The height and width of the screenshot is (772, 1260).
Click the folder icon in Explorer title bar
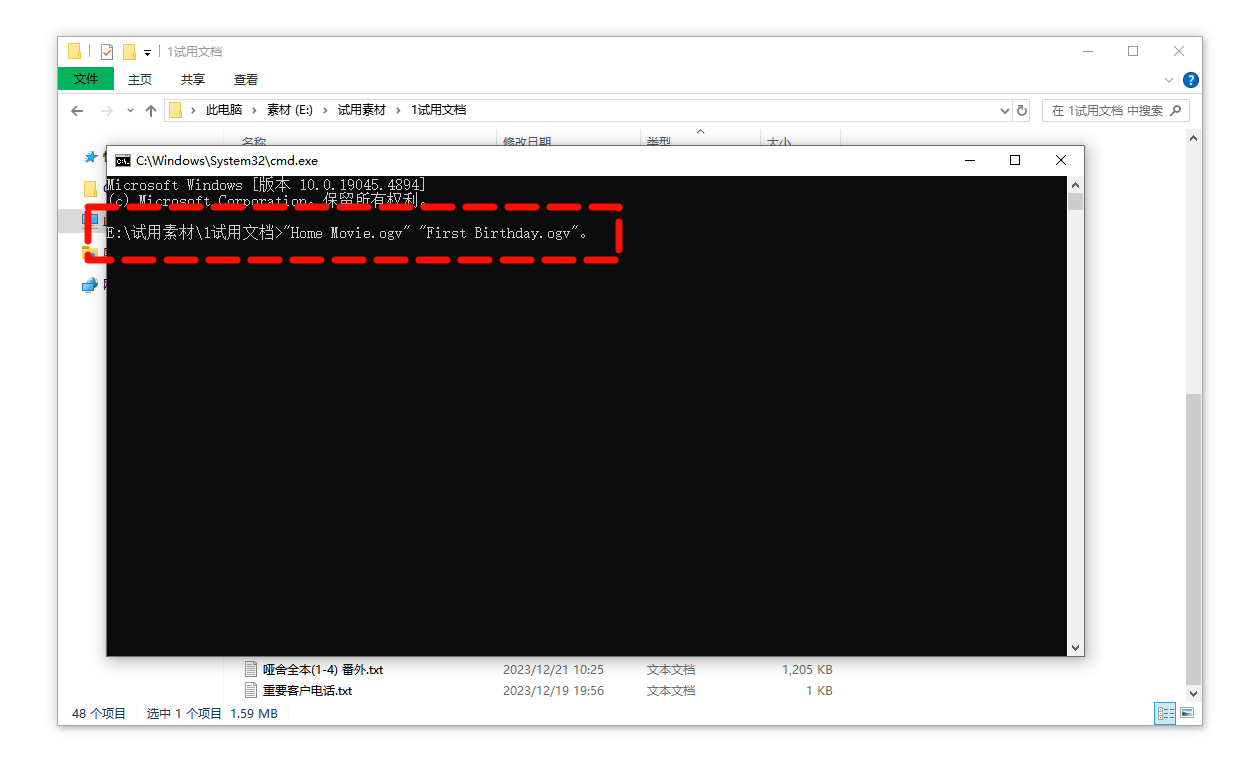pyautogui.click(x=75, y=52)
